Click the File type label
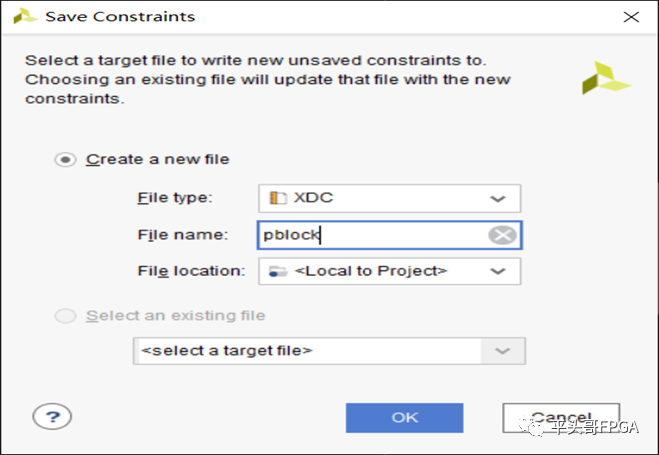659x455 pixels. tap(175, 198)
